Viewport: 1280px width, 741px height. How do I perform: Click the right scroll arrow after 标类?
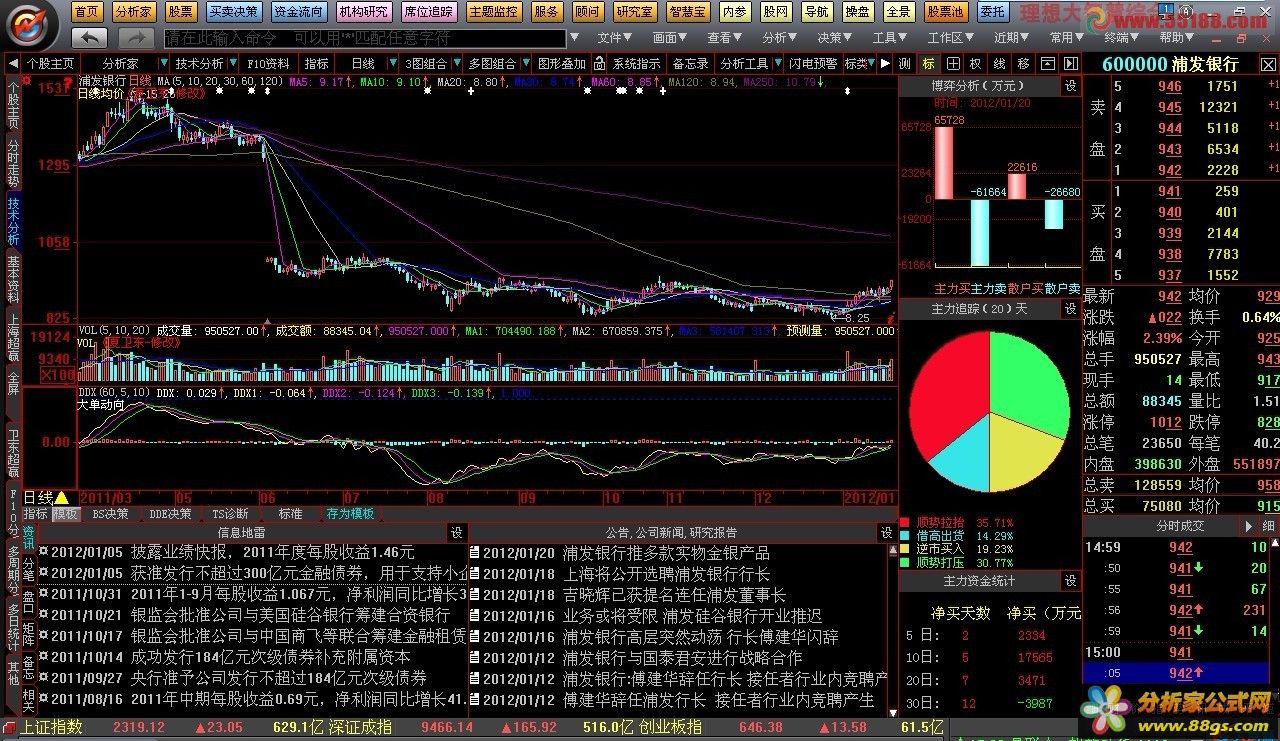point(884,63)
